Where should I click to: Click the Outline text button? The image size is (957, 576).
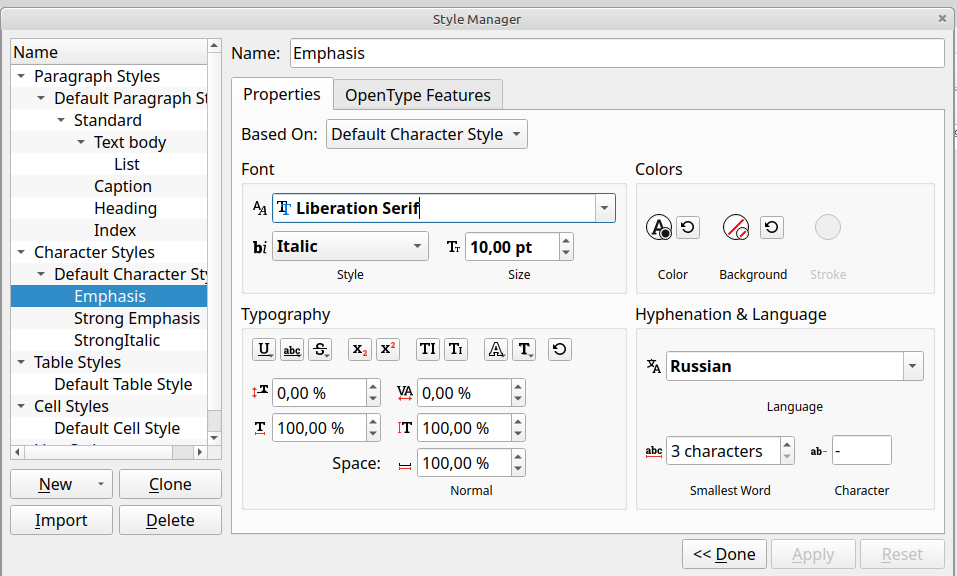(496, 349)
